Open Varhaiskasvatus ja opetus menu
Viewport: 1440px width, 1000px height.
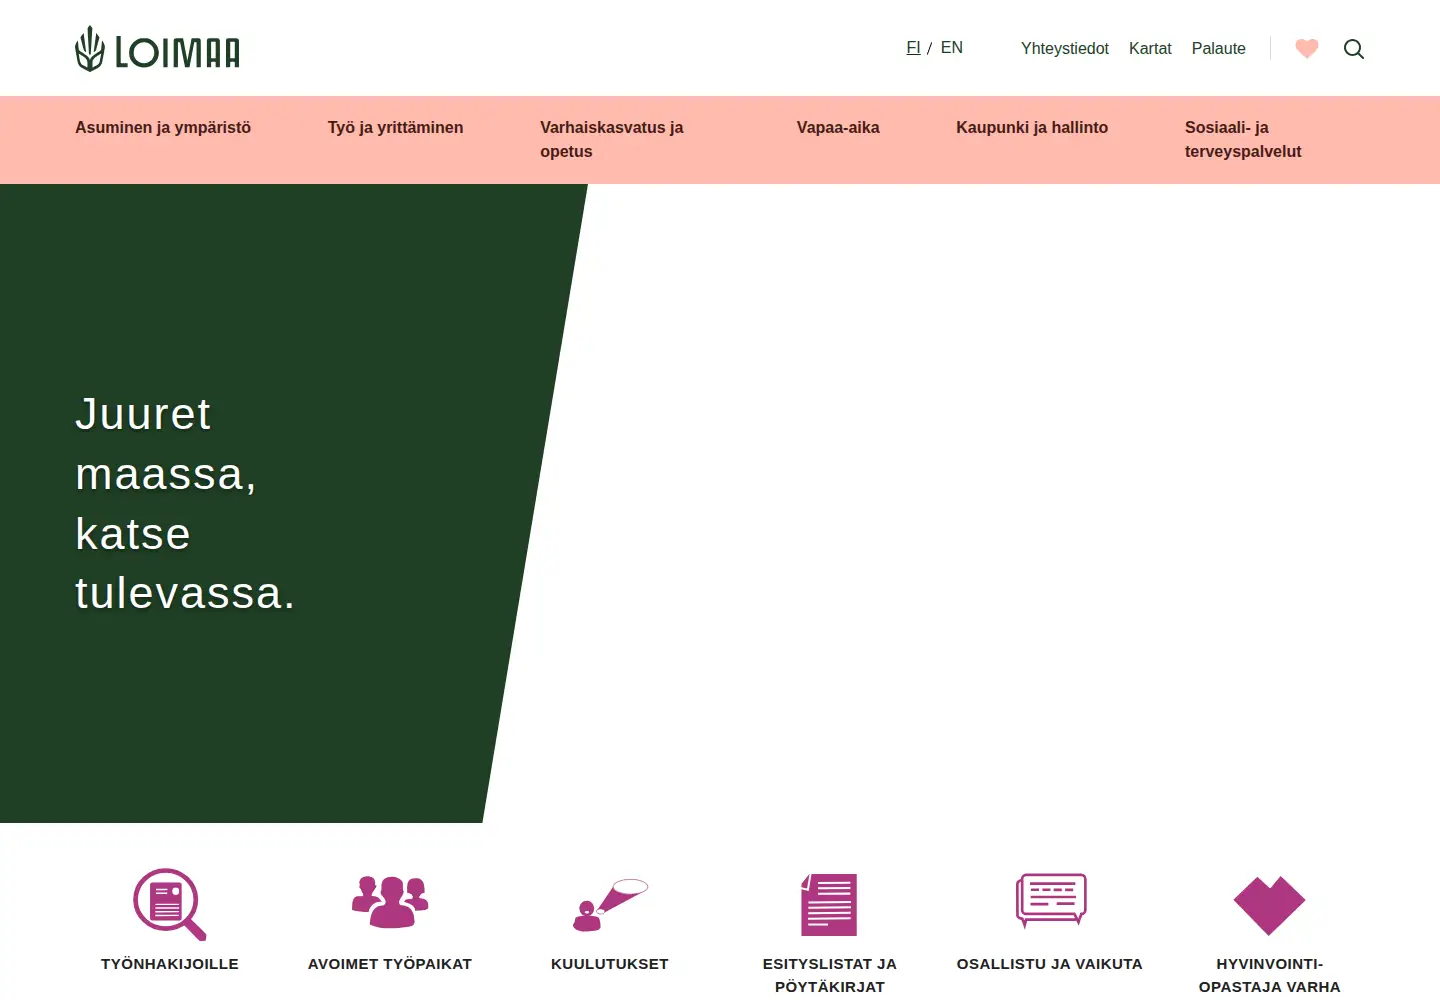[x=612, y=140]
